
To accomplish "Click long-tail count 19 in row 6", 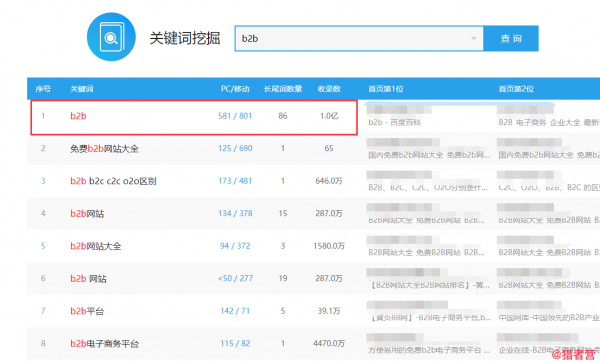I will tap(283, 278).
